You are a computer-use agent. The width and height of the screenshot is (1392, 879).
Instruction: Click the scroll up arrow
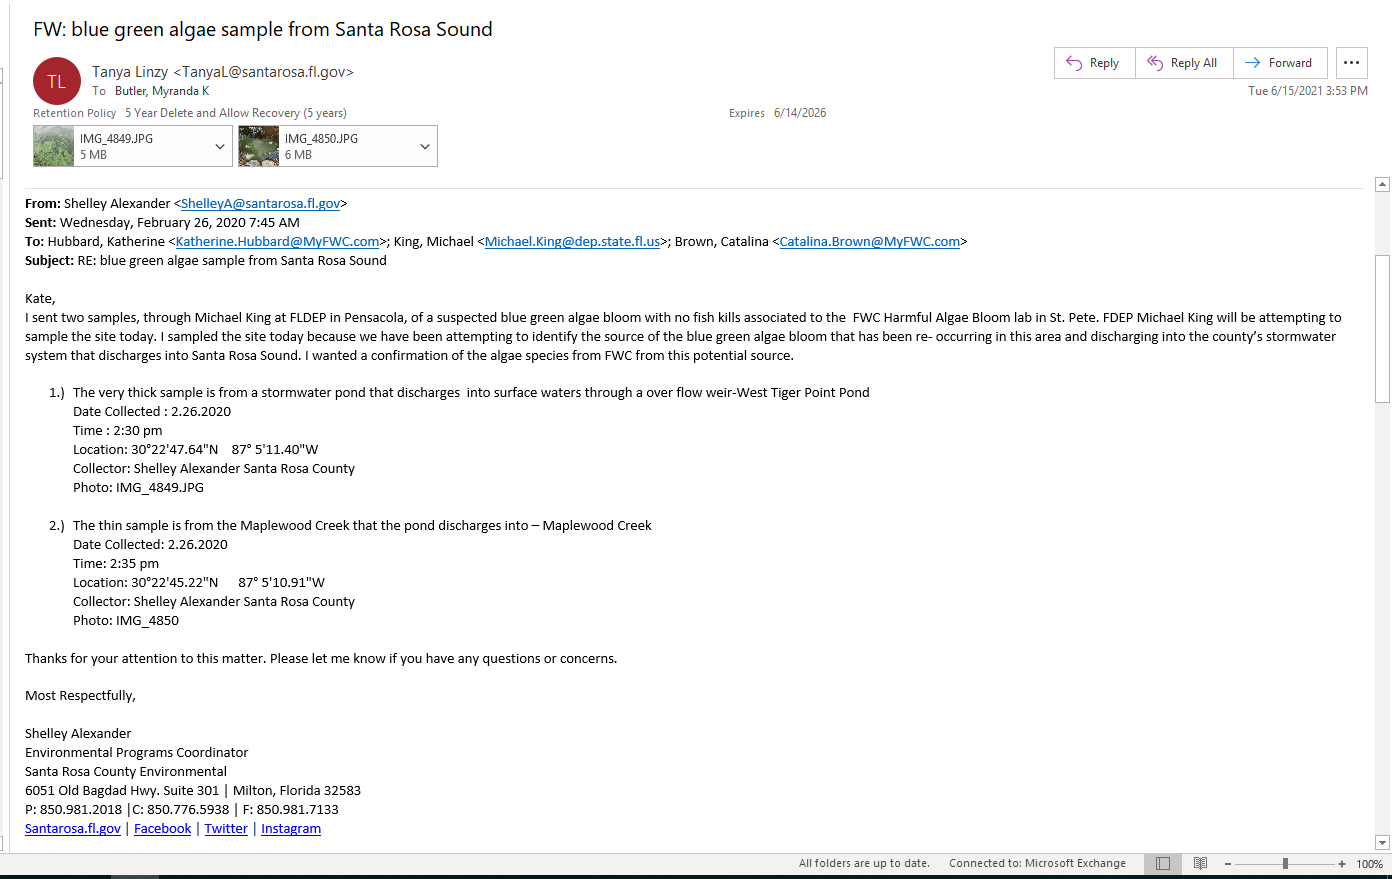[x=1383, y=184]
